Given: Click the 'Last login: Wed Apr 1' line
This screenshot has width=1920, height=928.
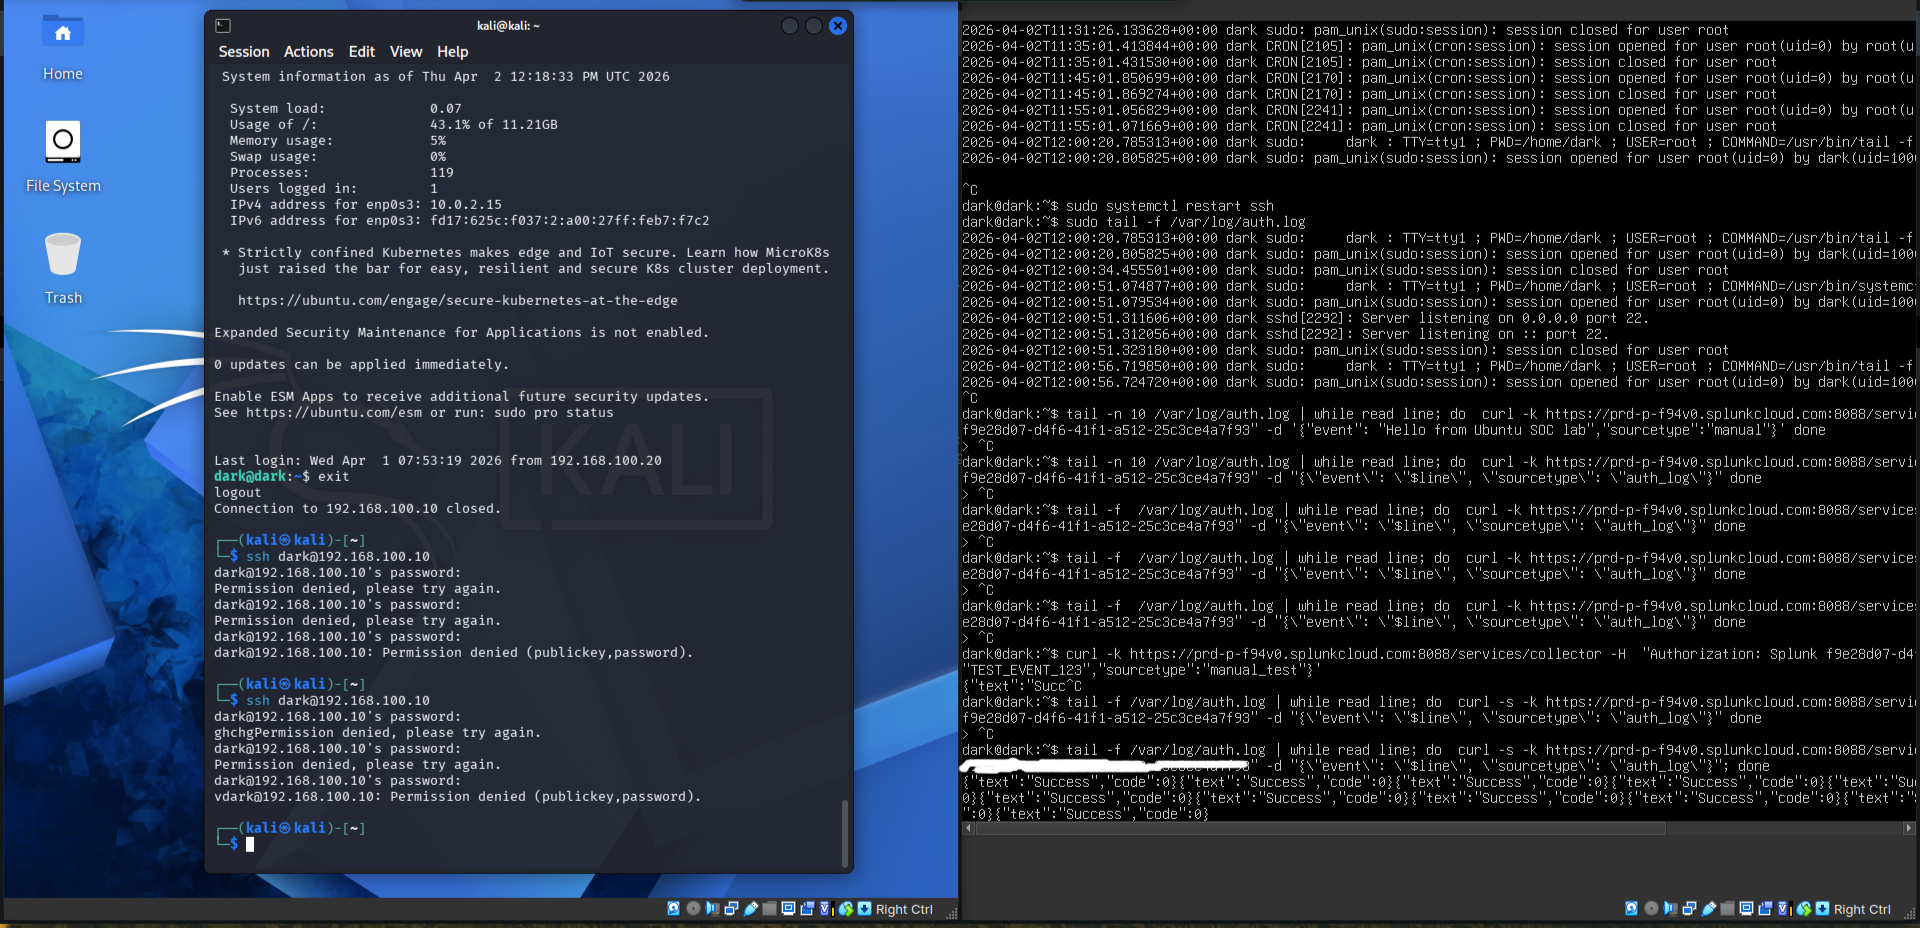Looking at the screenshot, I should 438,461.
